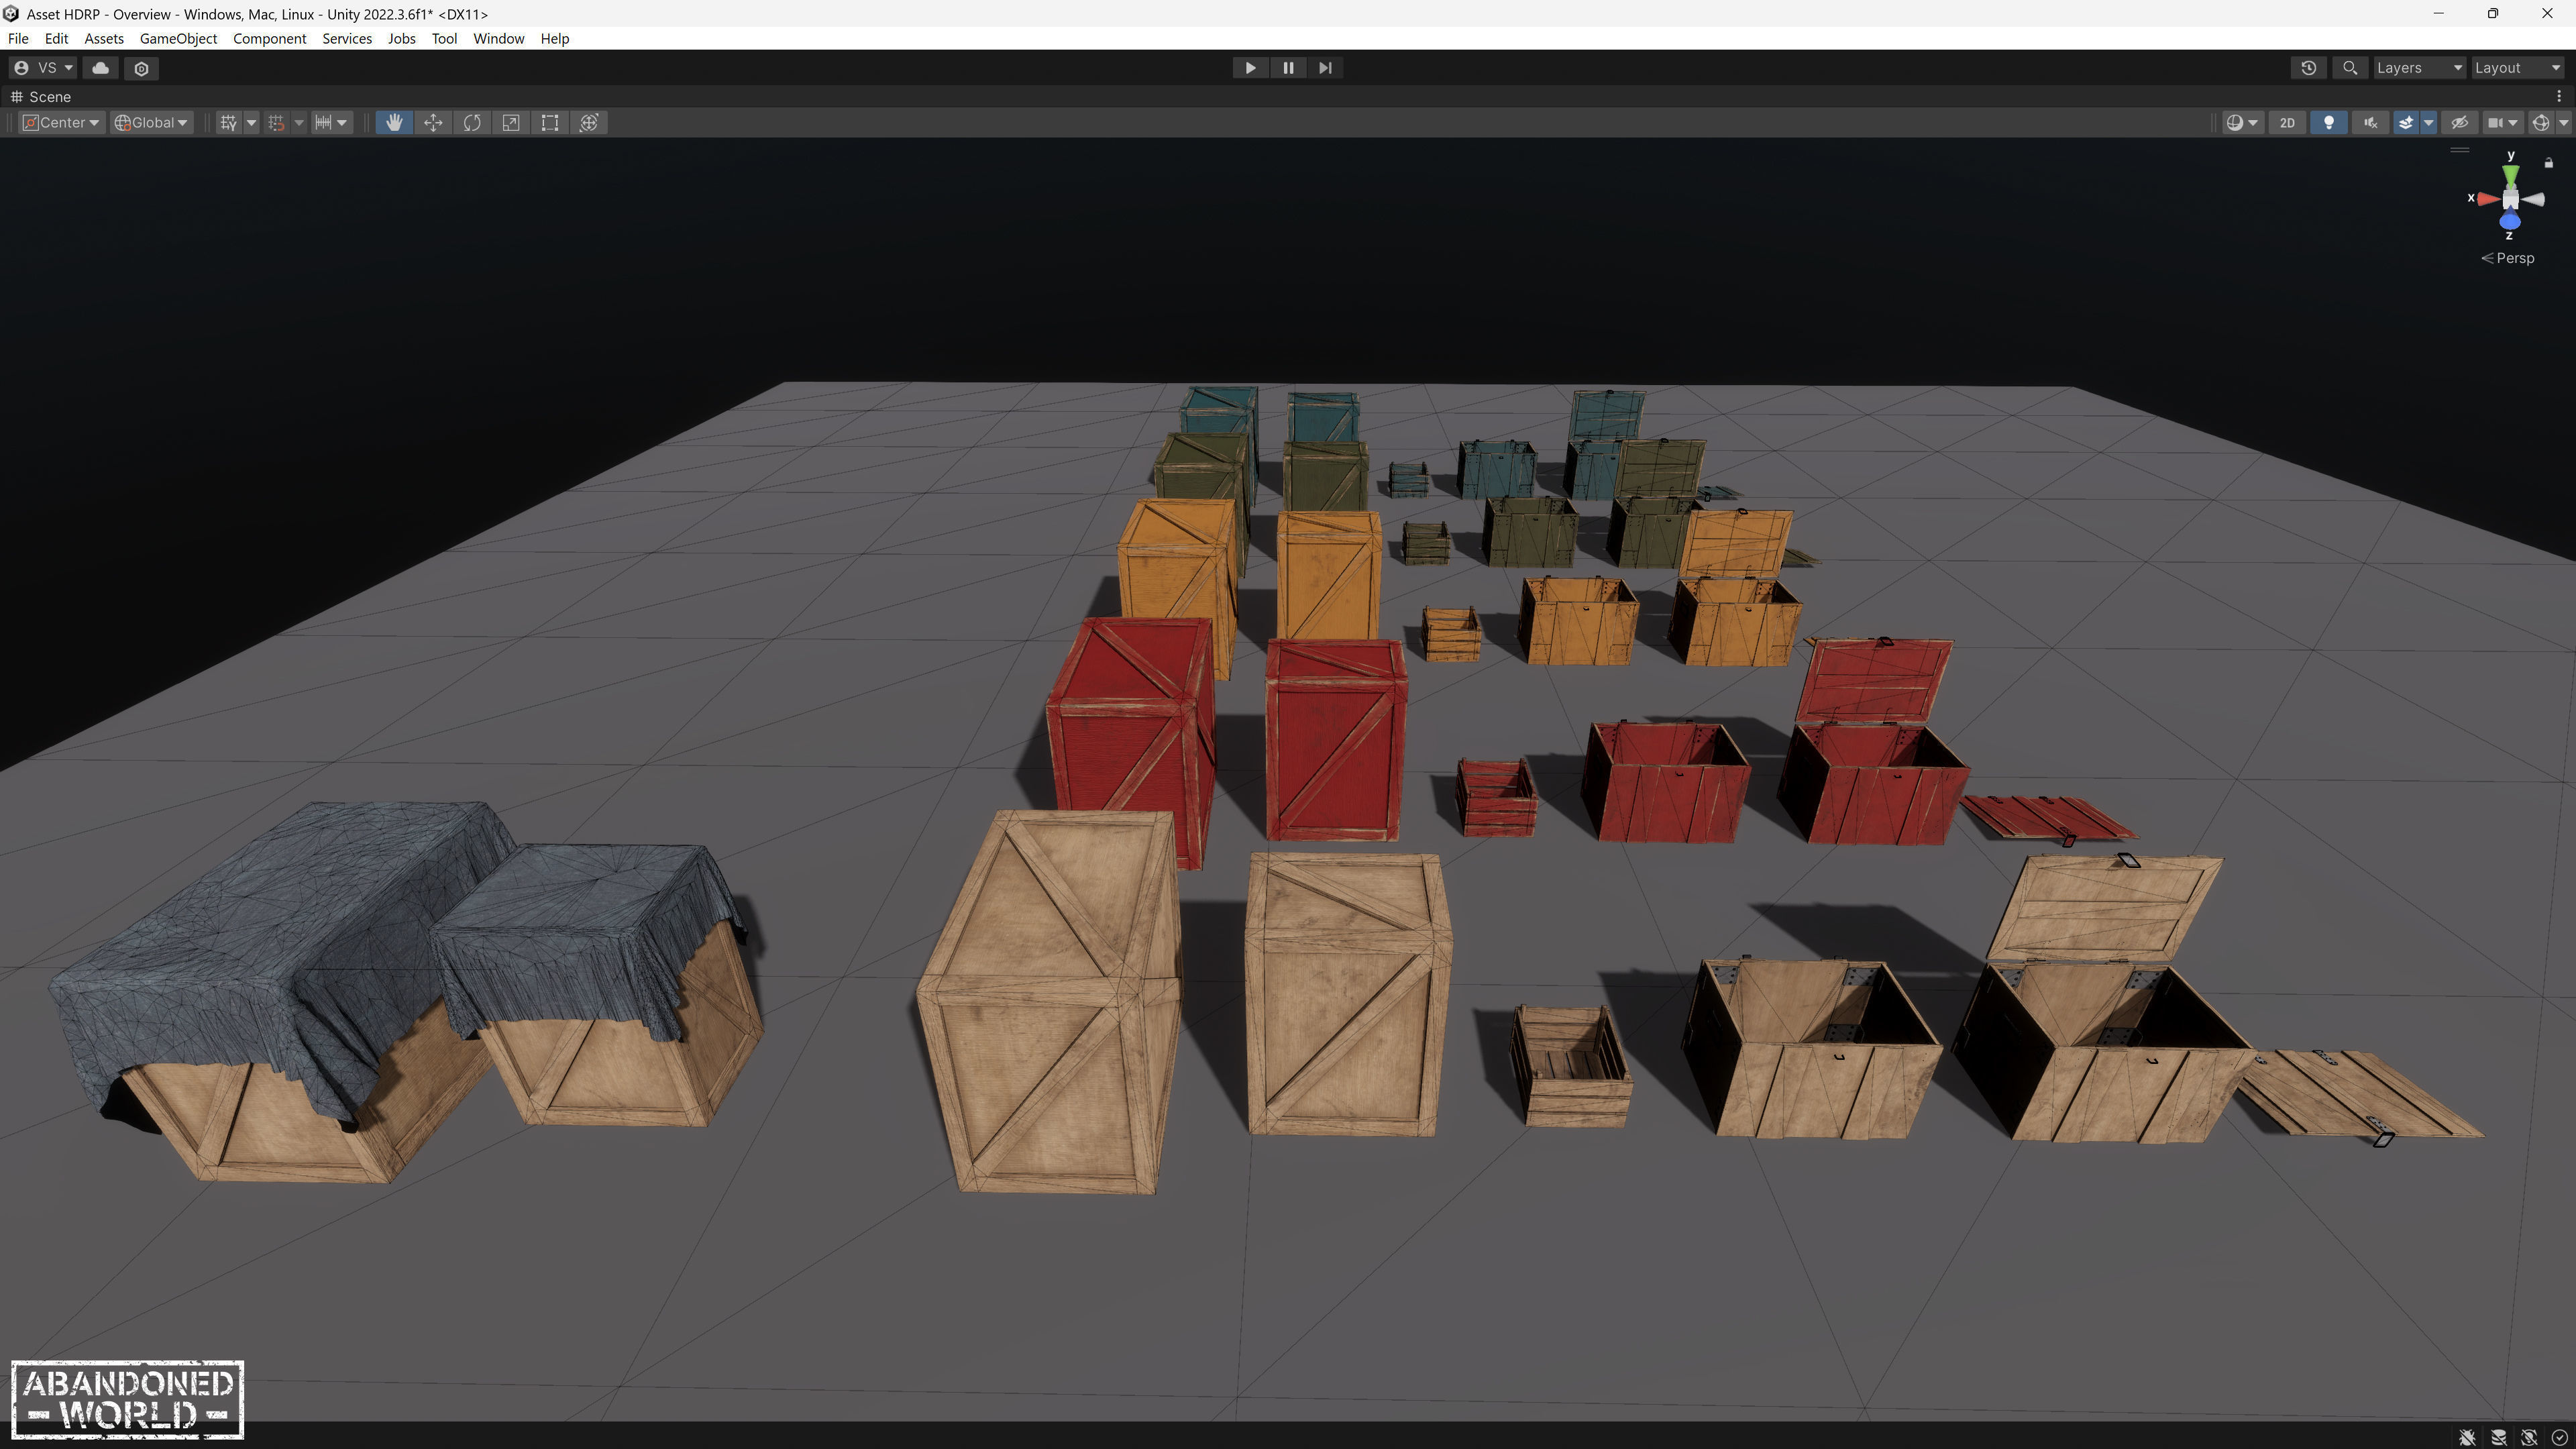Click the auto generate lighting status icon

[x=2529, y=1437]
